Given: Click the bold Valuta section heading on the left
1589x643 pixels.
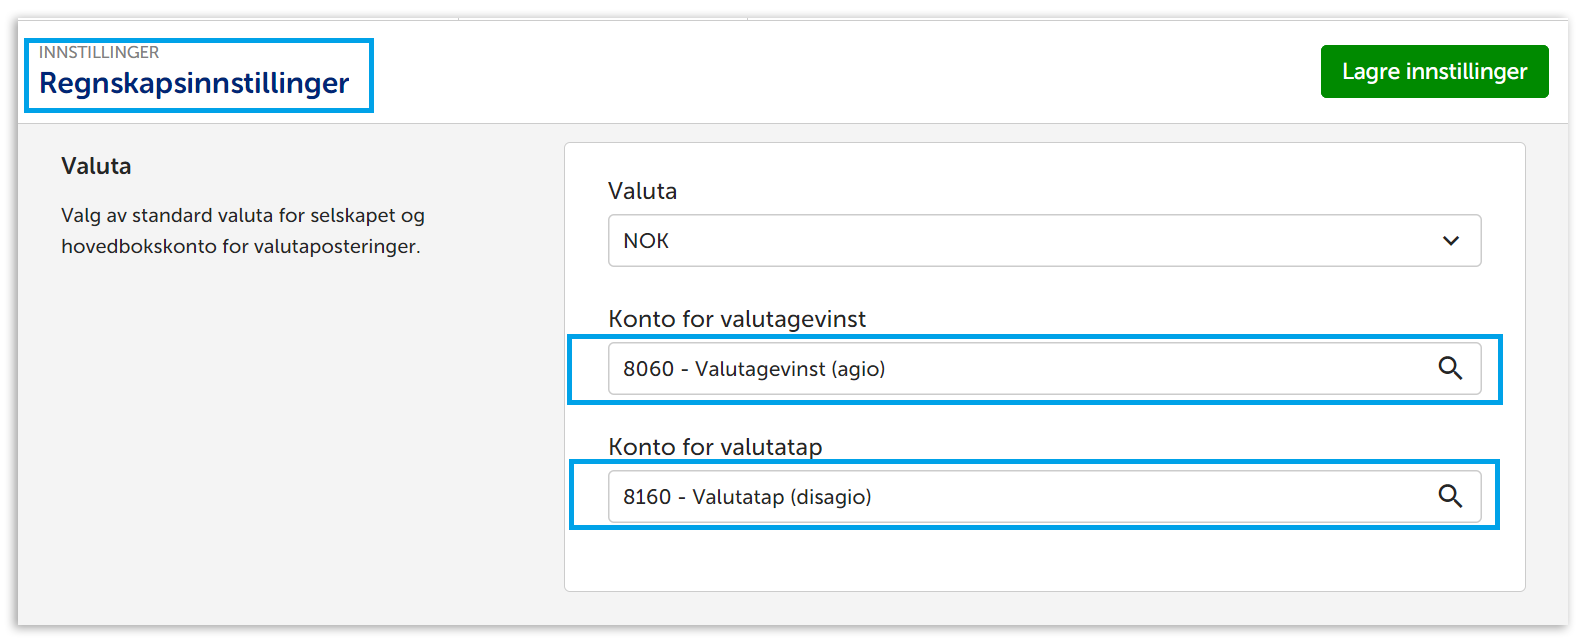Looking at the screenshot, I should pyautogui.click(x=96, y=166).
